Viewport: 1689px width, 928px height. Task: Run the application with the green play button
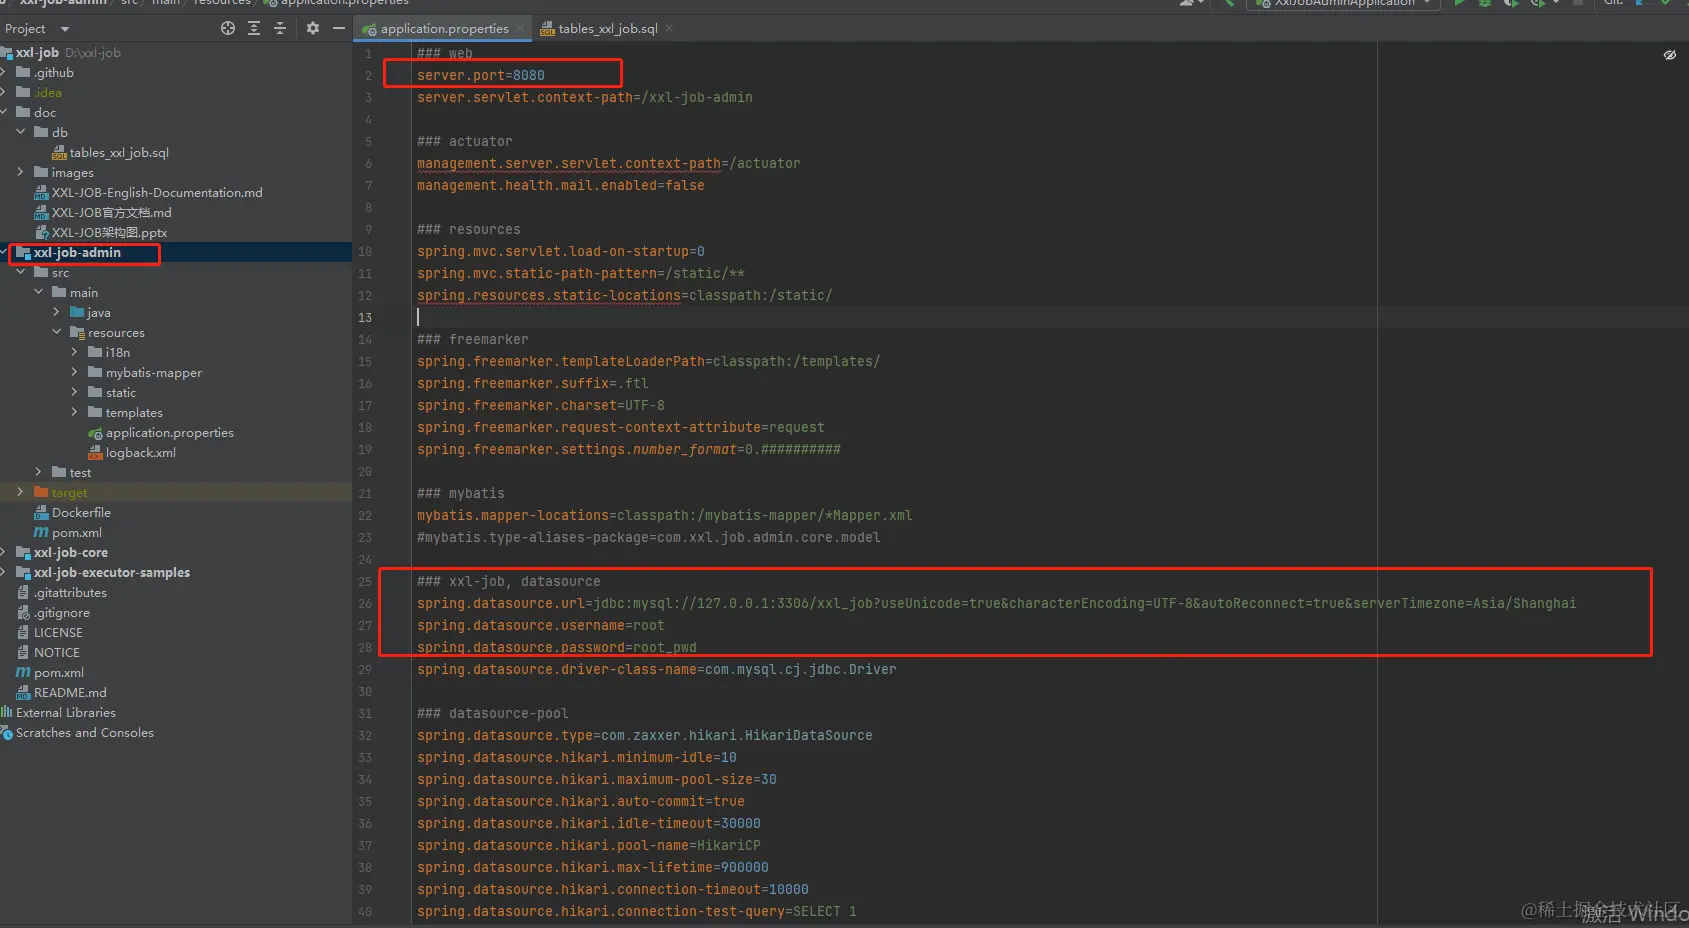[x=1460, y=3]
